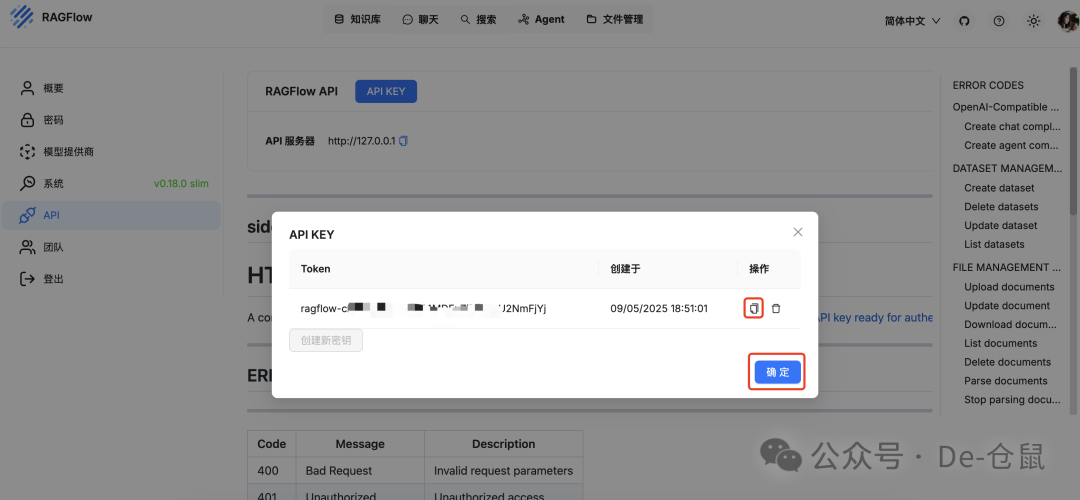Select 概要 in the sidebar
The height and width of the screenshot is (500, 1080).
click(x=111, y=88)
